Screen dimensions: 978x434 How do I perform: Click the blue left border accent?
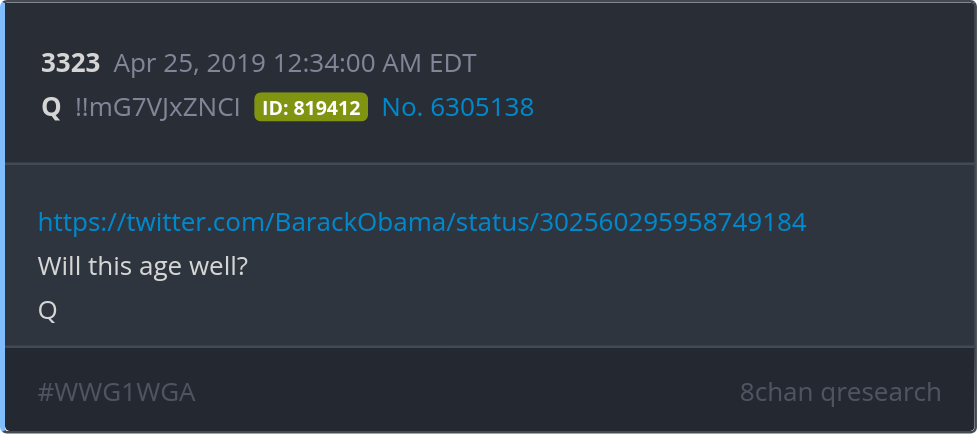(2, 217)
